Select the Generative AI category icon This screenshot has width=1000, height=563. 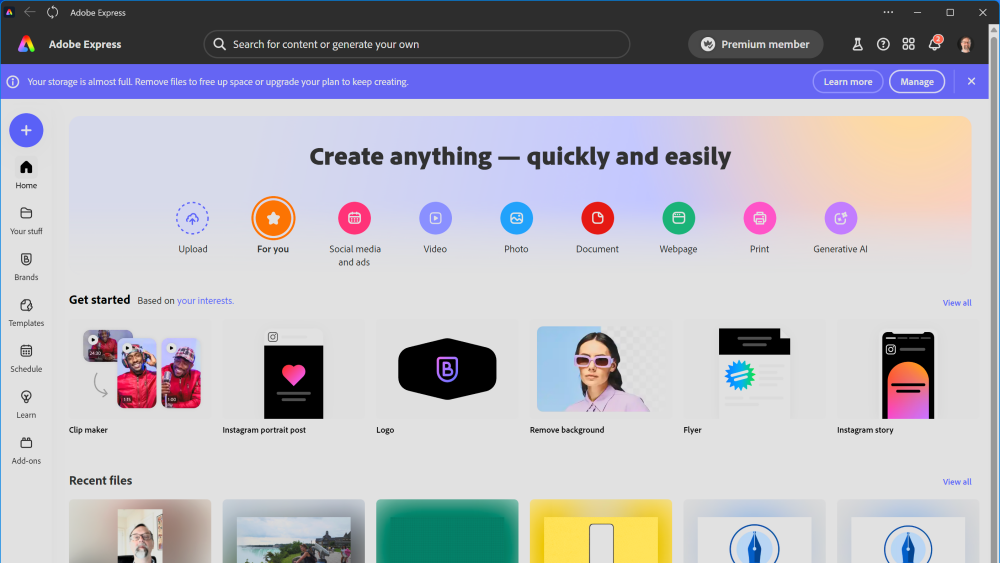(x=840, y=218)
